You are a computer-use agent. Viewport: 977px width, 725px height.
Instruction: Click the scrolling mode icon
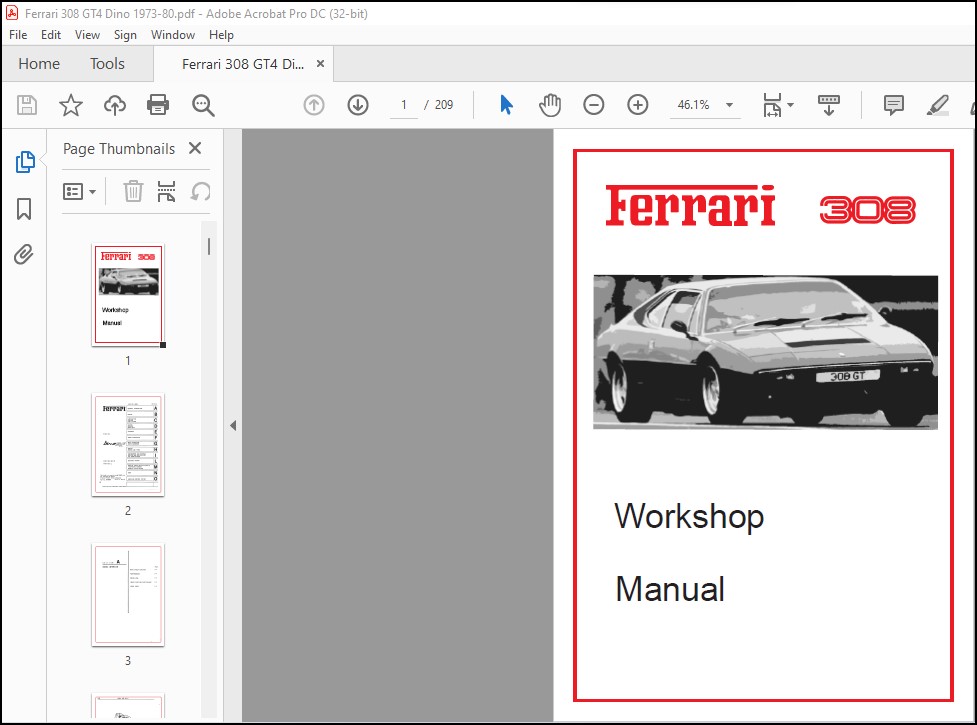point(829,105)
